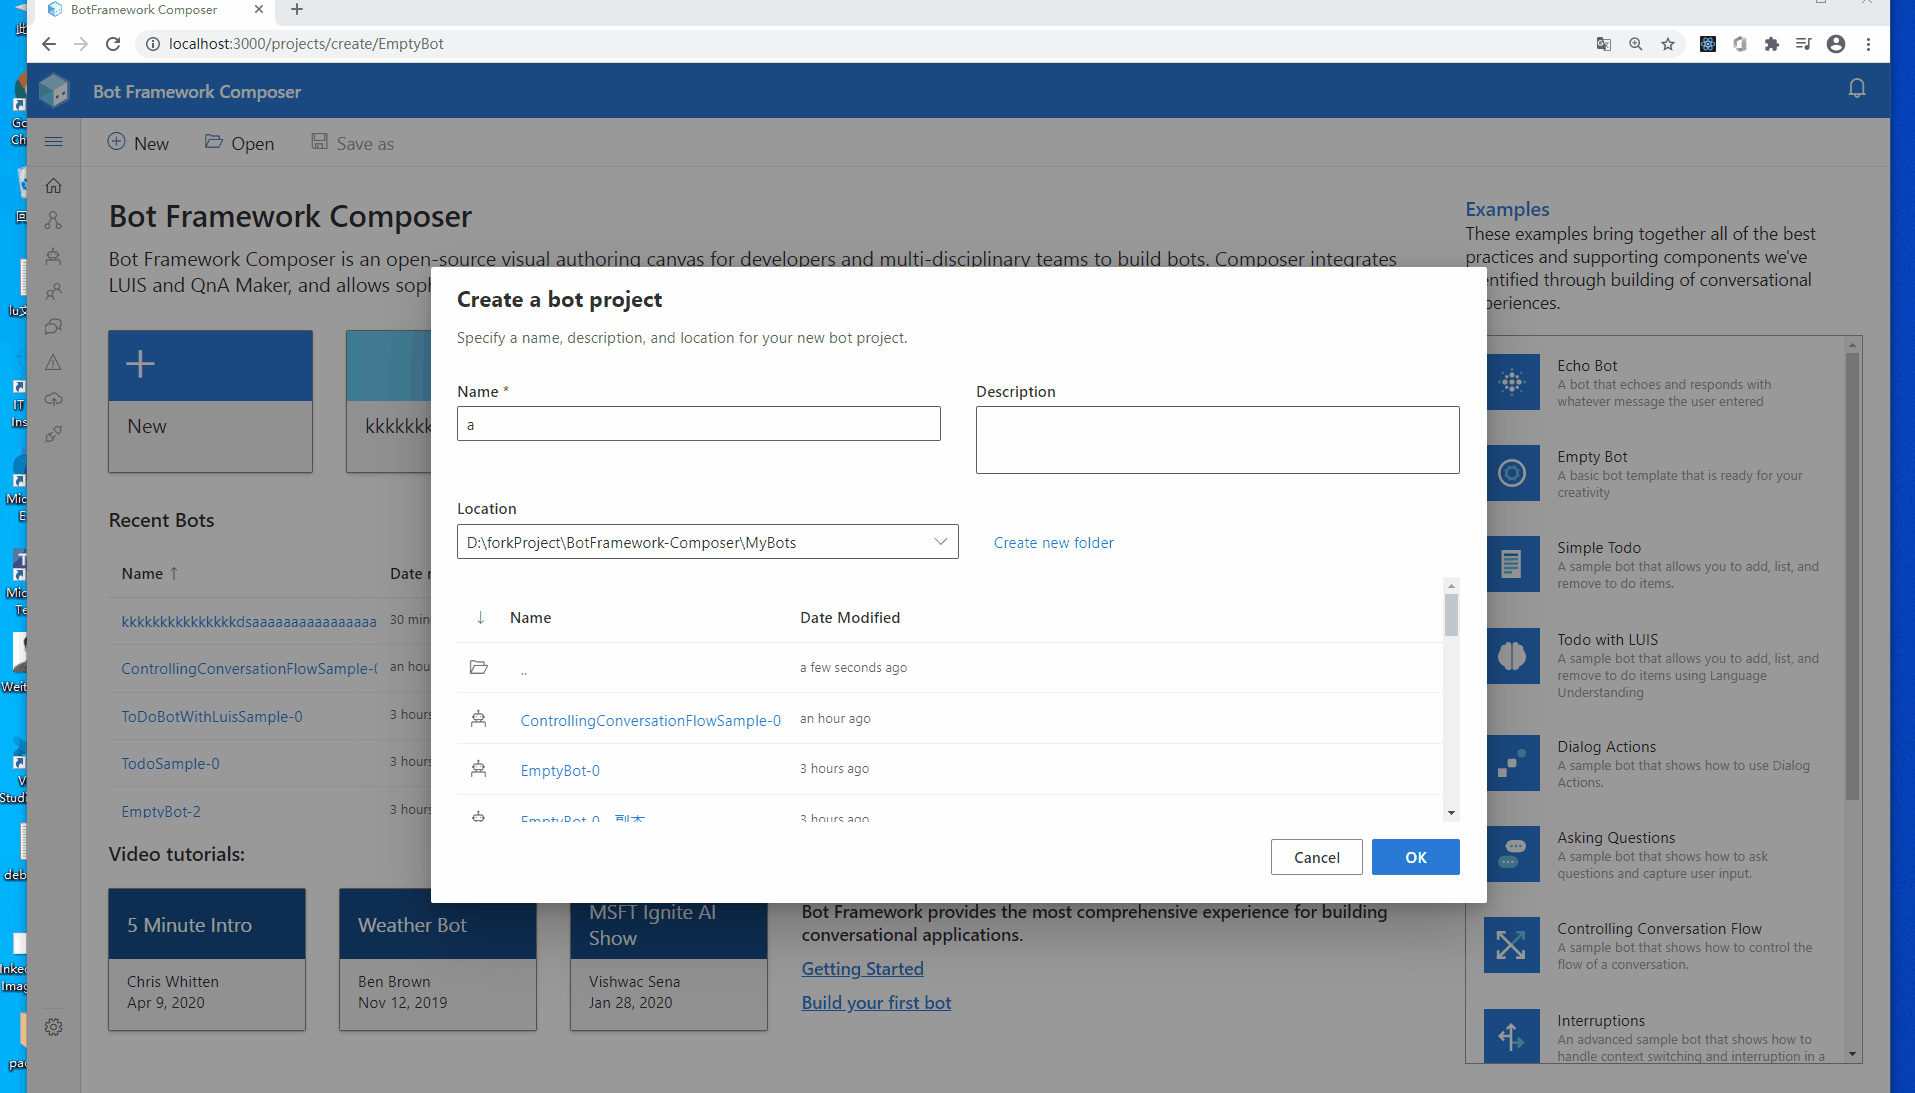The image size is (1915, 1093).
Task: Open the parent directory '..' entry
Action: coord(524,669)
